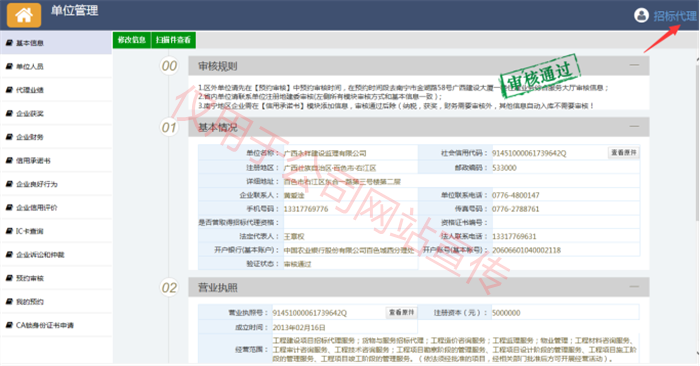The width and height of the screenshot is (700, 366).
Task: Click 查看原件 beside 营业执照号
Action: point(401,312)
